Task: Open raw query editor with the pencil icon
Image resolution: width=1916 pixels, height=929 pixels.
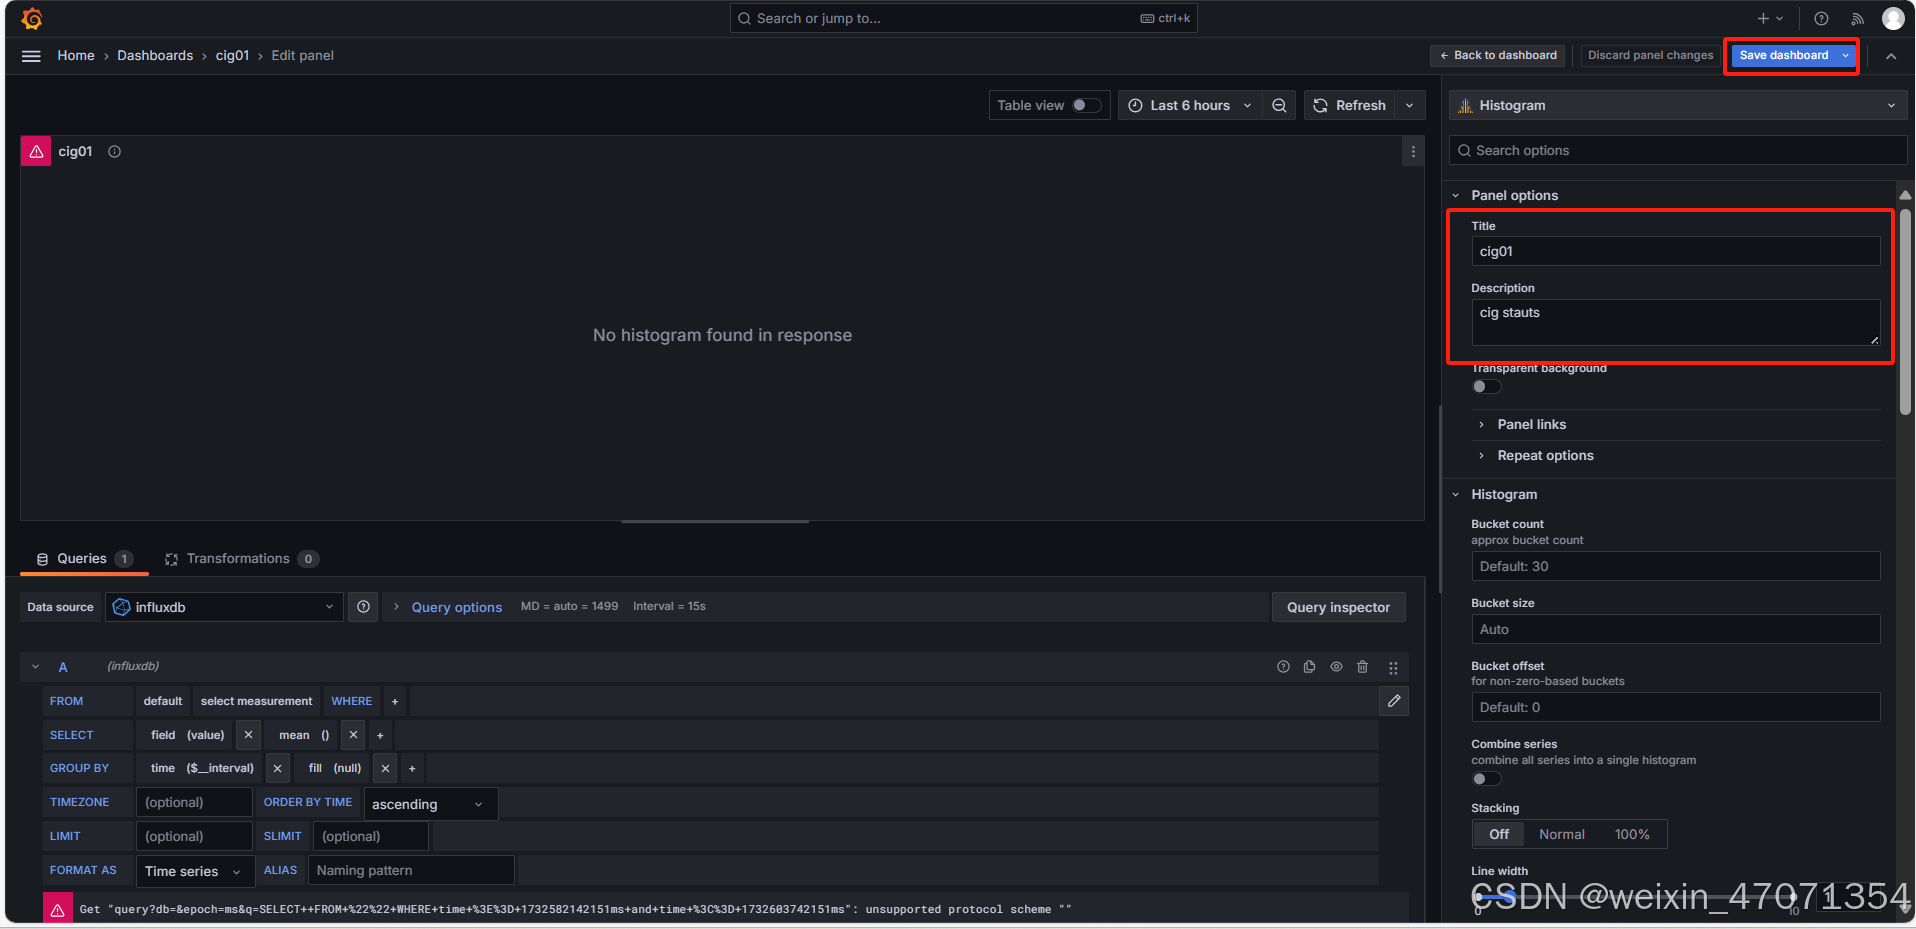Action: (1393, 701)
